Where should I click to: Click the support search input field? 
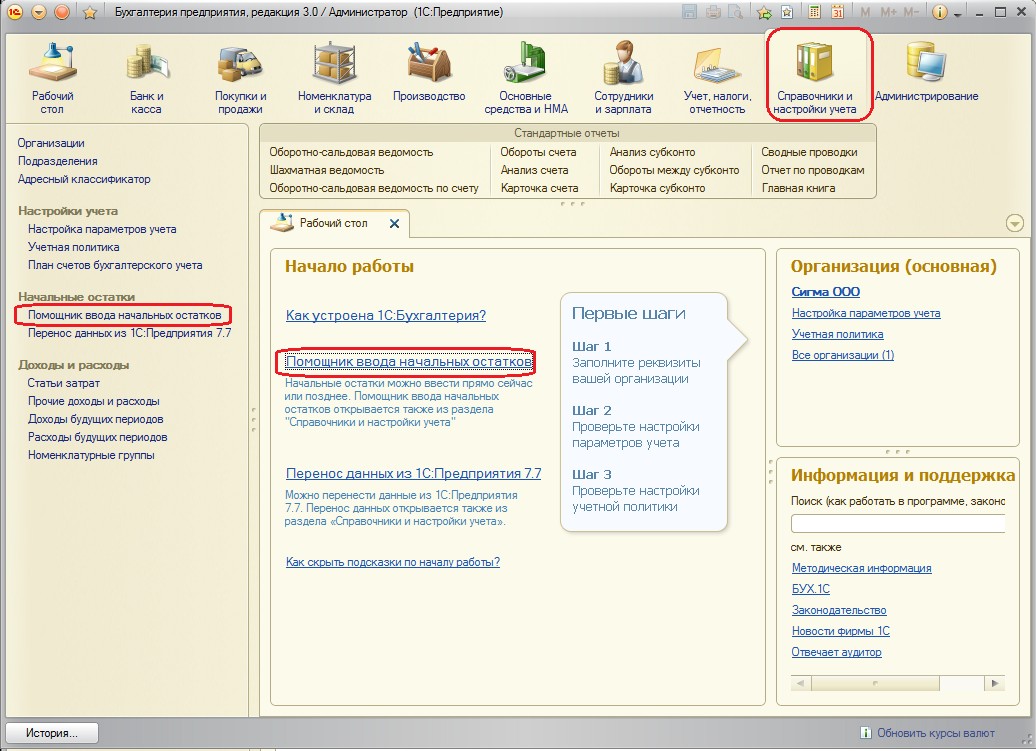898,524
